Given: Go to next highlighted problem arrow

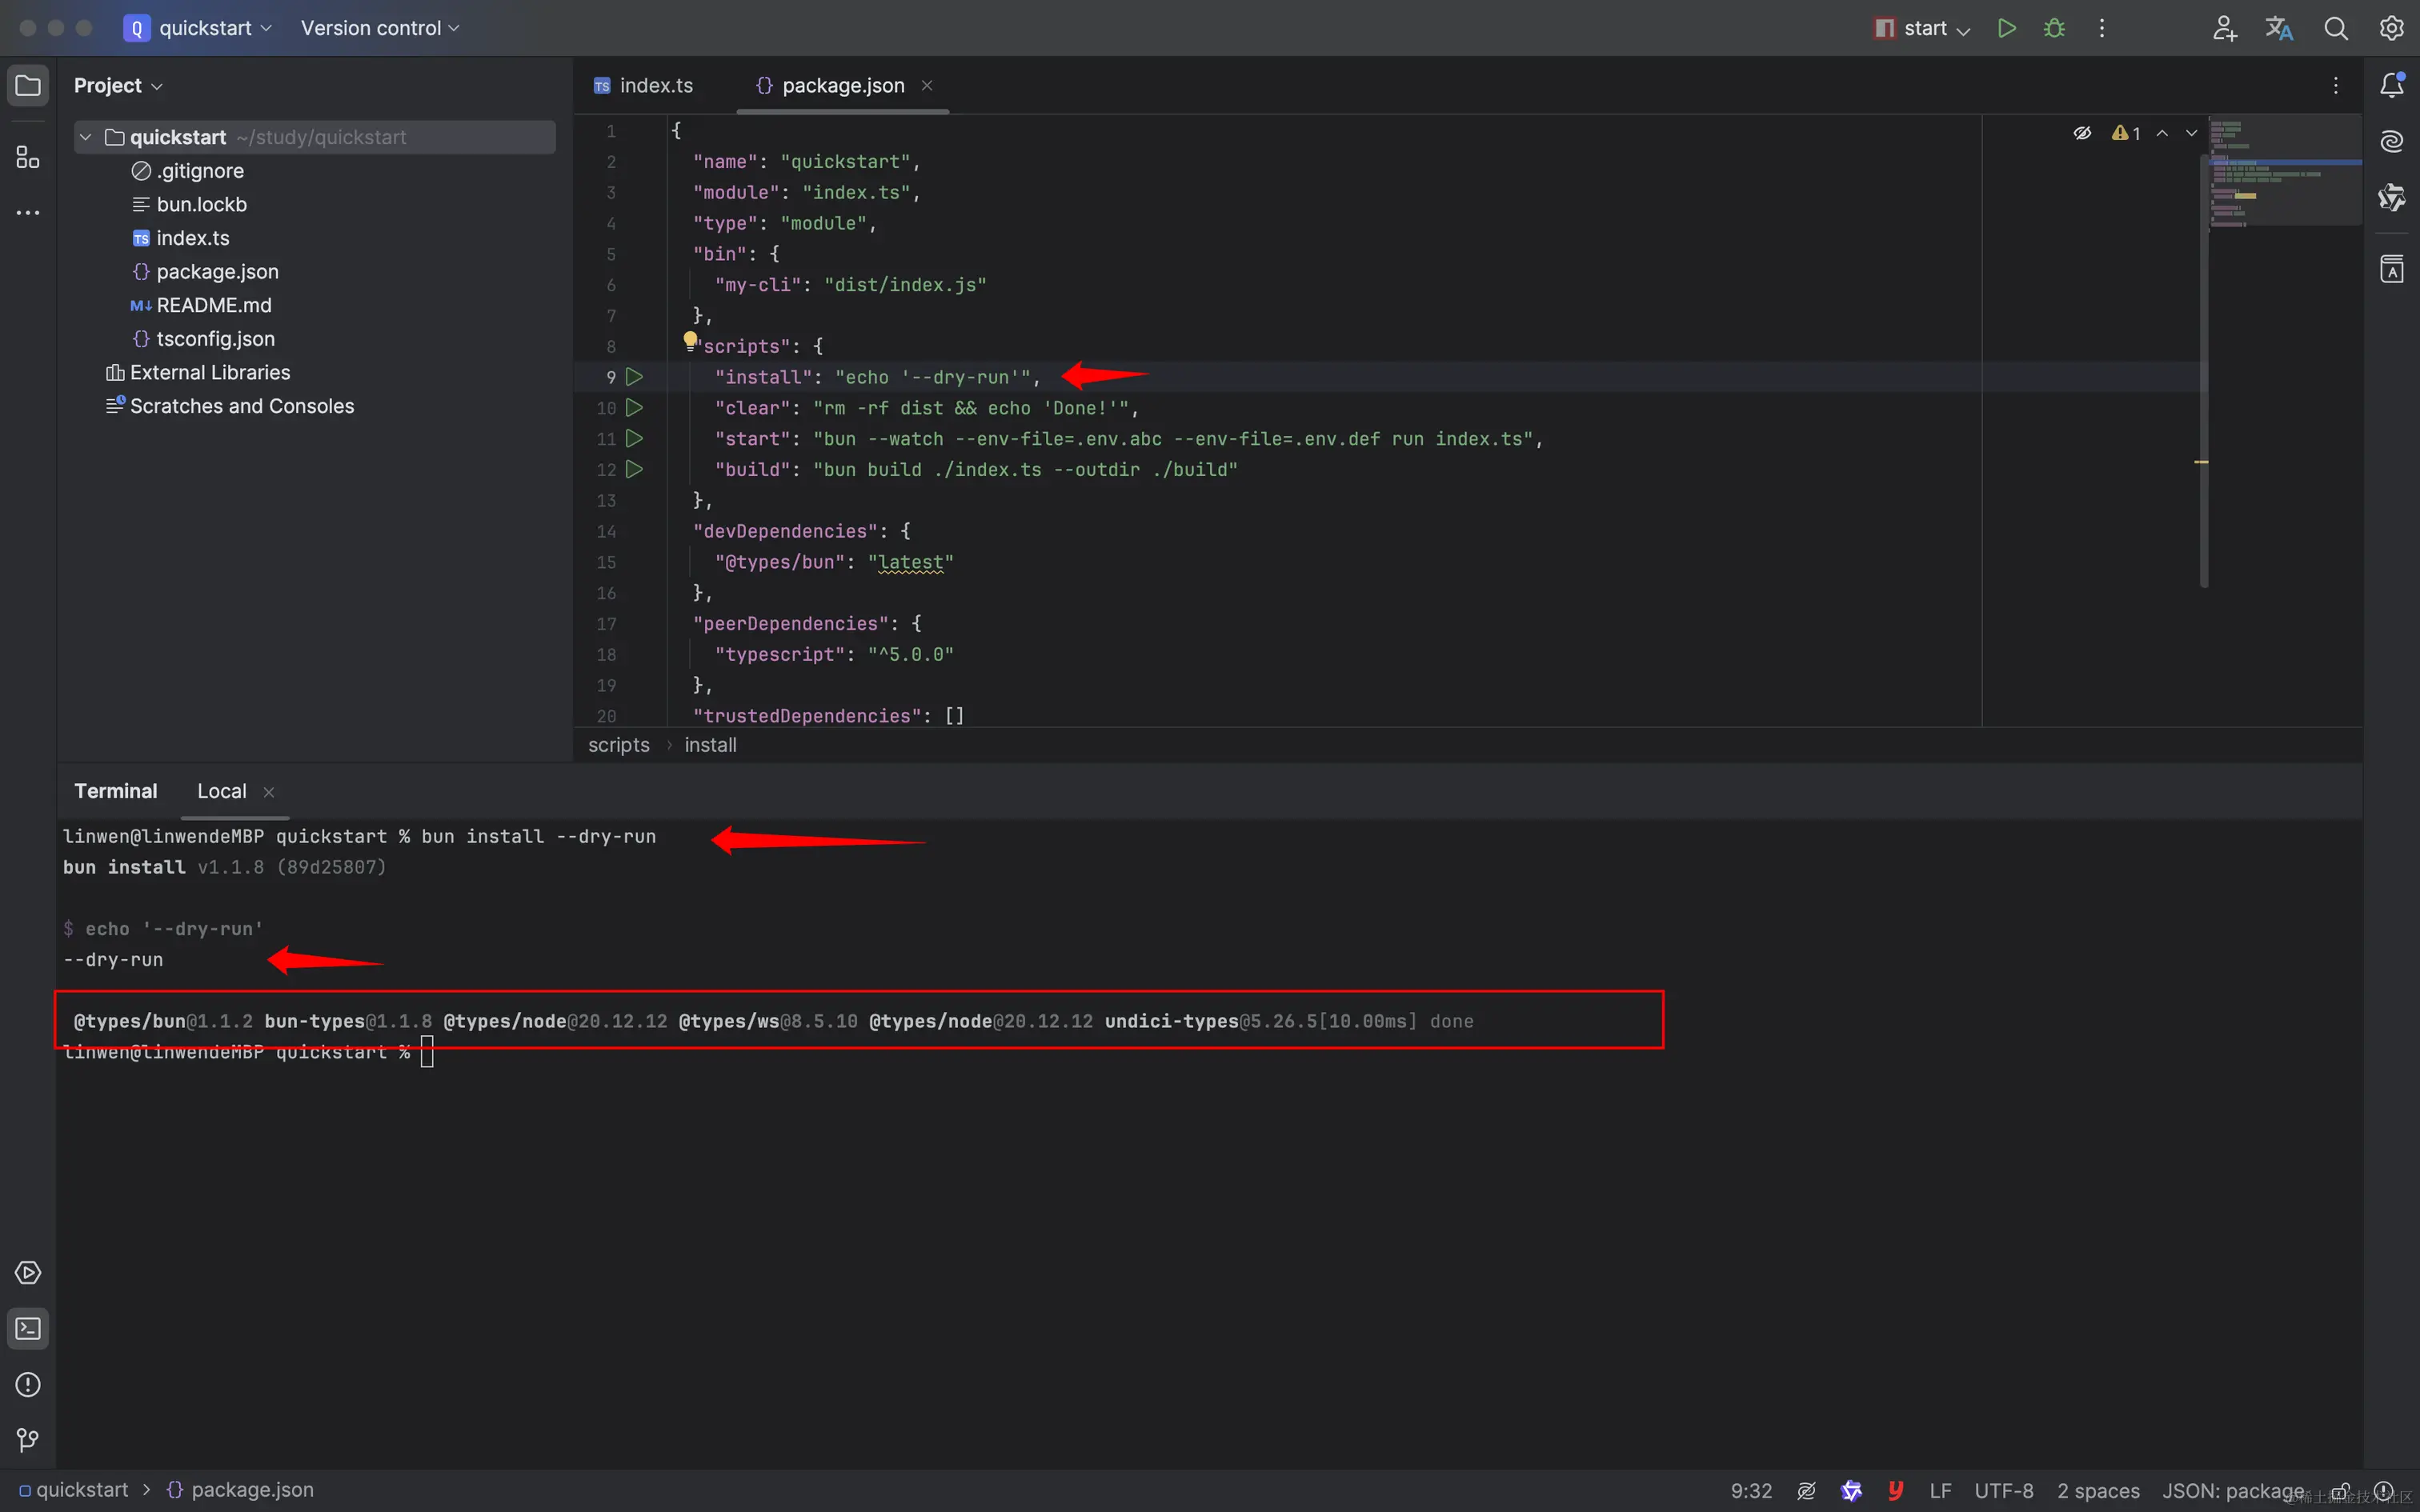Looking at the screenshot, I should (x=2191, y=133).
